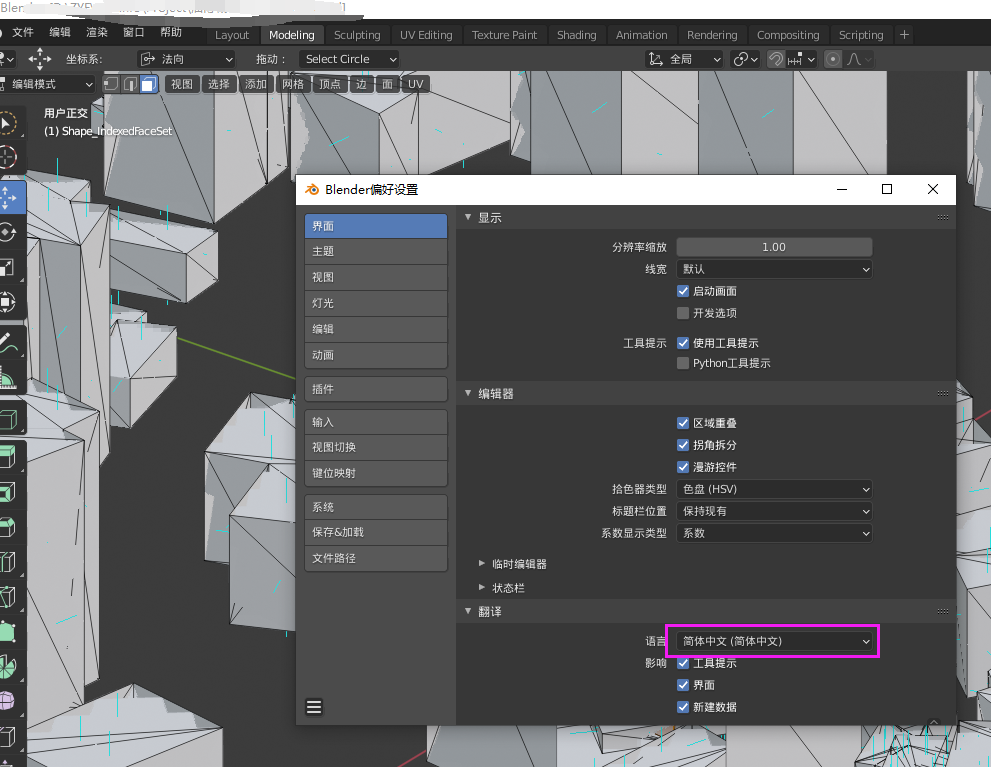Open the 编辑模式 mode dropdown
The height and width of the screenshot is (767, 991).
(x=47, y=84)
